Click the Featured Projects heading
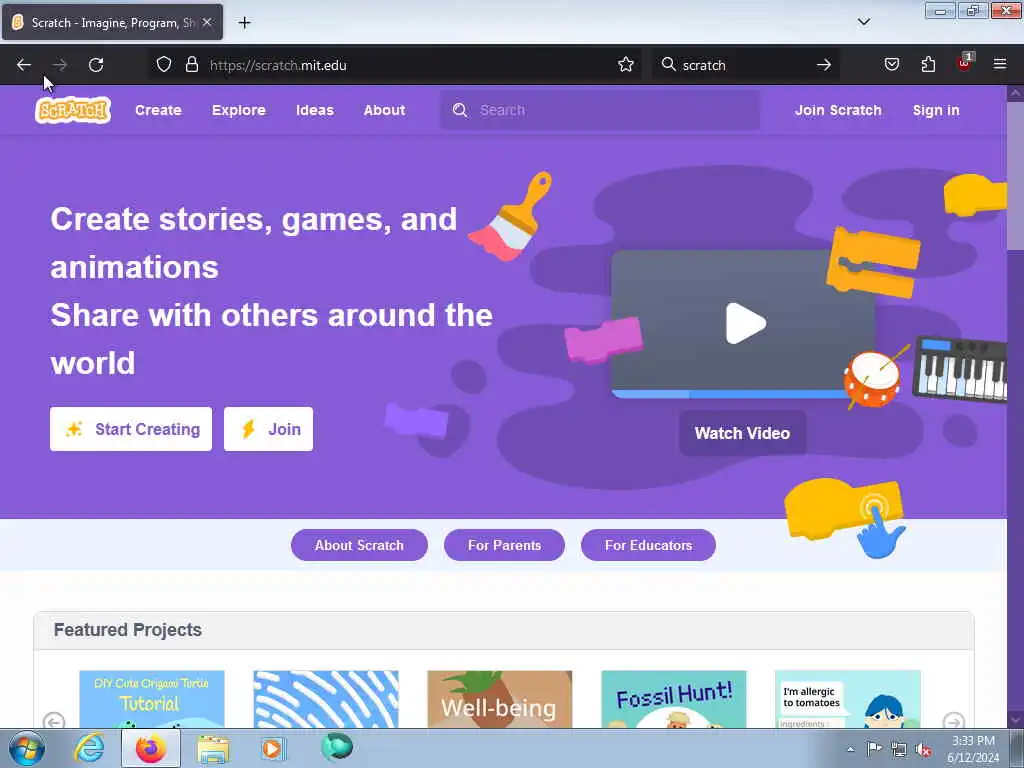Viewport: 1024px width, 768px height. pyautogui.click(x=127, y=630)
